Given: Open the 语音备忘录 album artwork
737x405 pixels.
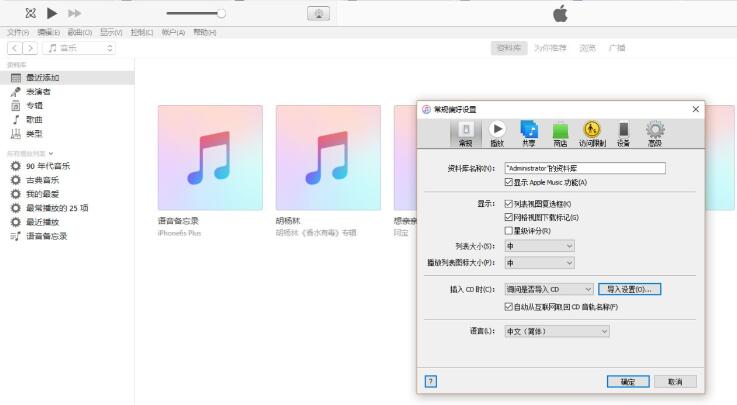Looking at the screenshot, I should (x=210, y=157).
